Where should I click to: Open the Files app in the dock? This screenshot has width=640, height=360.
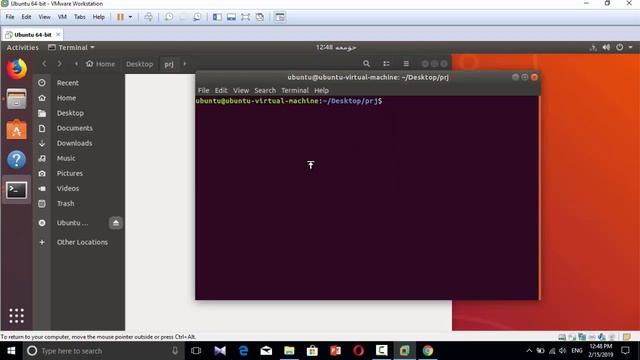pos(16,99)
